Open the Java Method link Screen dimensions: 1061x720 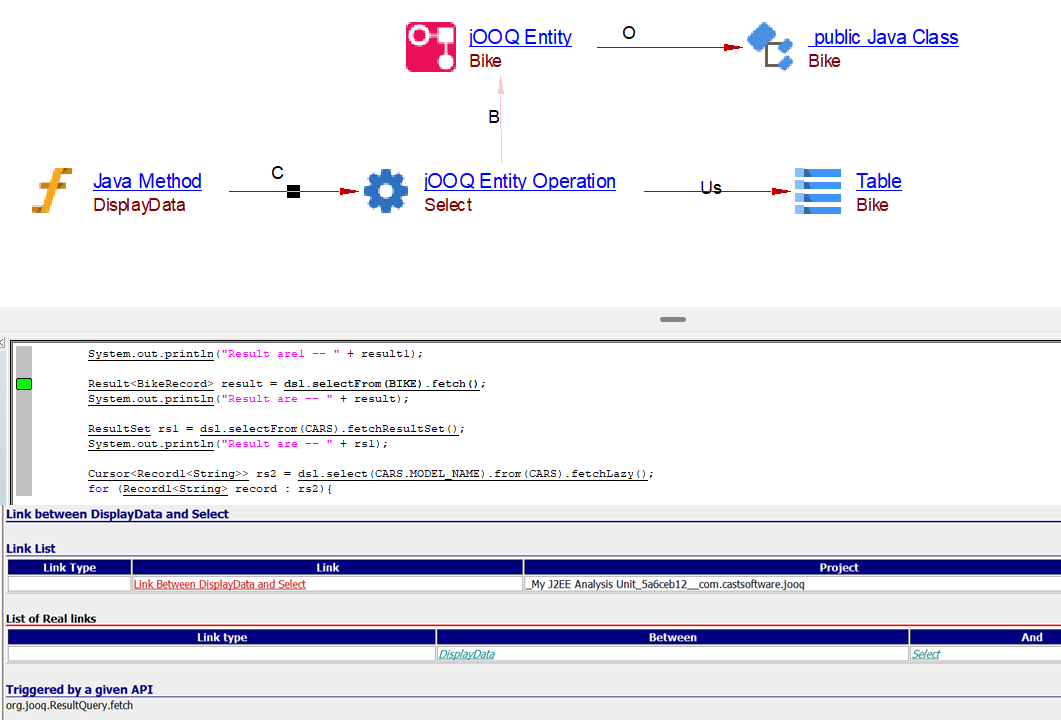147,181
